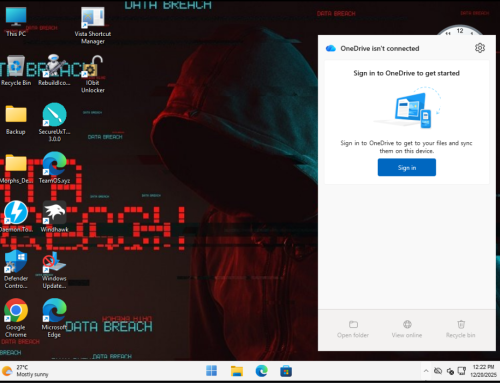This screenshot has height=383, width=500.
Task: Select the TeamOS.xyz Edge shortcut
Action: pyautogui.click(x=54, y=168)
